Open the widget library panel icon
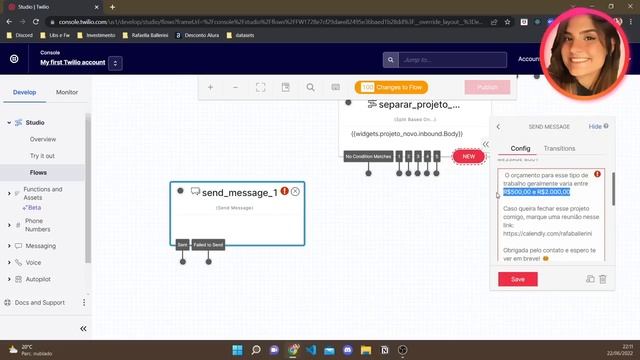 click(x=286, y=87)
